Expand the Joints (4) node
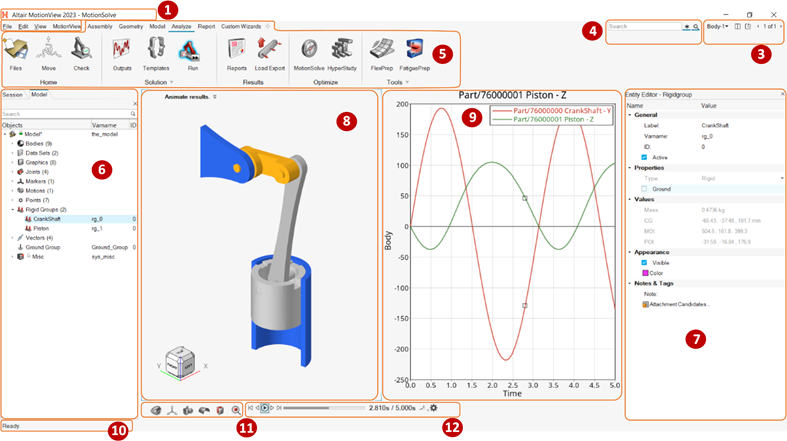The height and width of the screenshot is (441, 787). pos(13,171)
